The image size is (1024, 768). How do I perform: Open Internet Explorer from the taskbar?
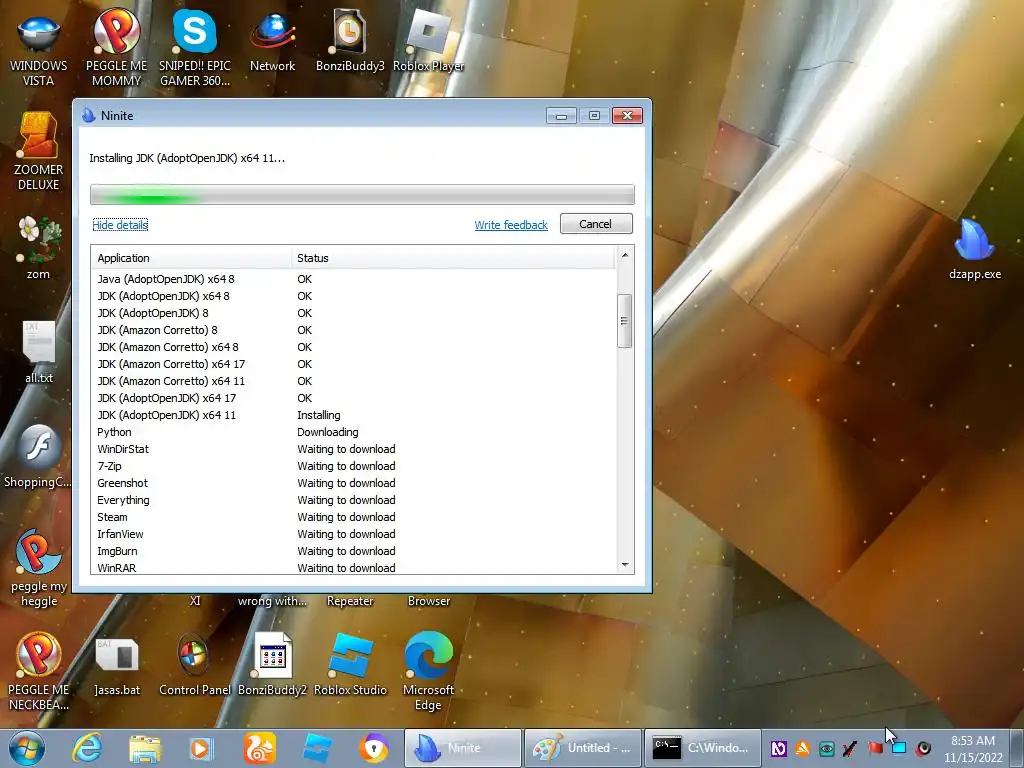[x=87, y=748]
